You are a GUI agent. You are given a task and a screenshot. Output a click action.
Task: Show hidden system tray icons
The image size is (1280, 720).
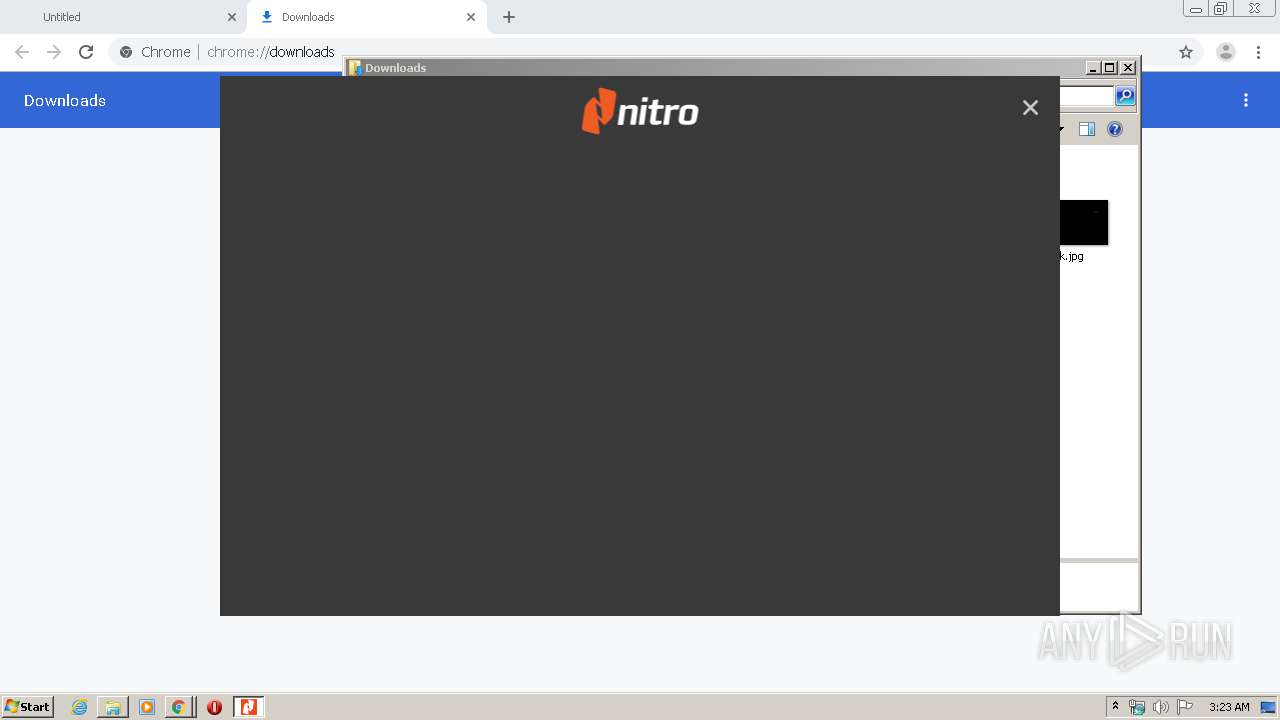click(x=1115, y=707)
